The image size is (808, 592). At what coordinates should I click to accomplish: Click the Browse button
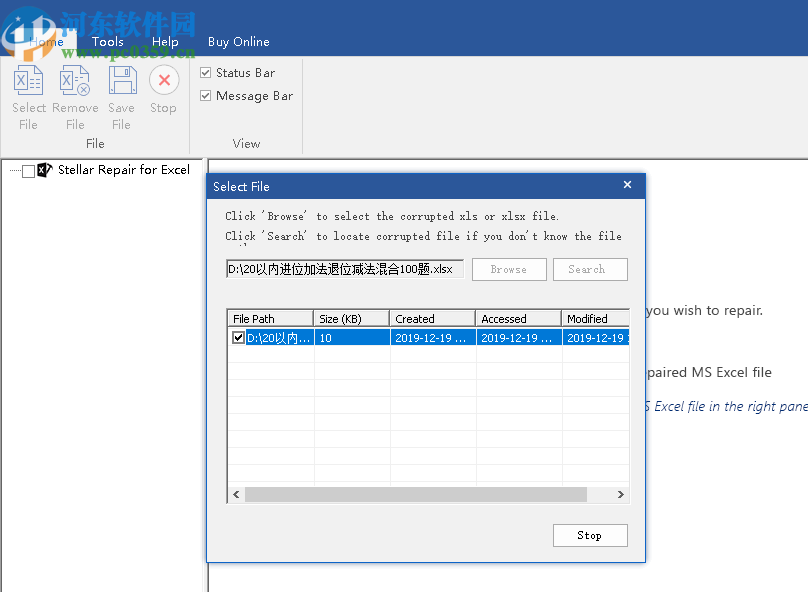[x=509, y=269]
